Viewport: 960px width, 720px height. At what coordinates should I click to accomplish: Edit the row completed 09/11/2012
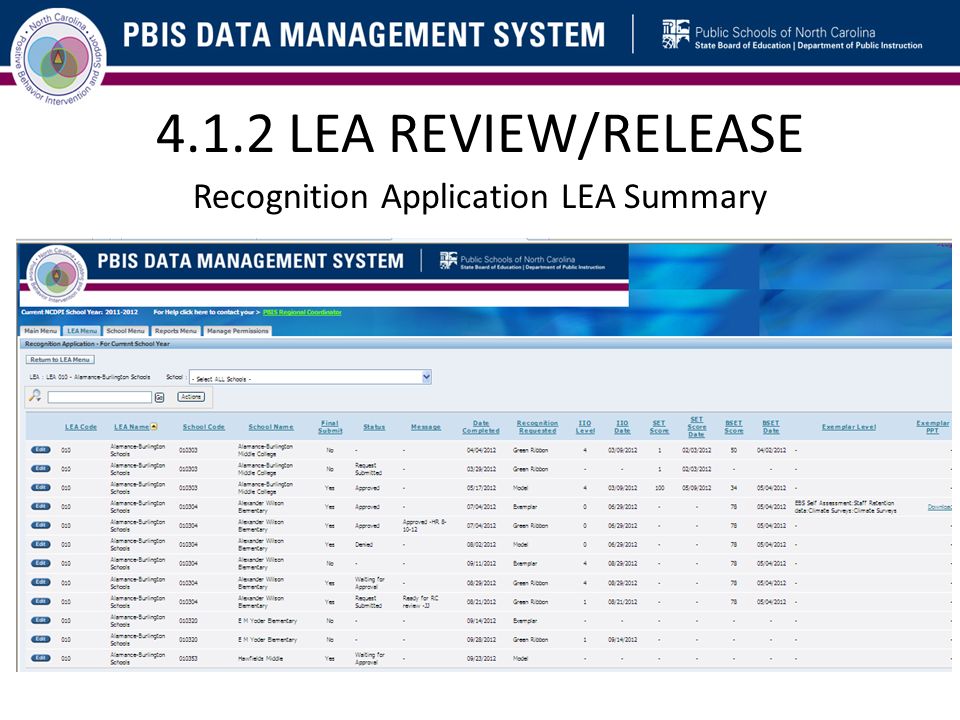pos(40,563)
